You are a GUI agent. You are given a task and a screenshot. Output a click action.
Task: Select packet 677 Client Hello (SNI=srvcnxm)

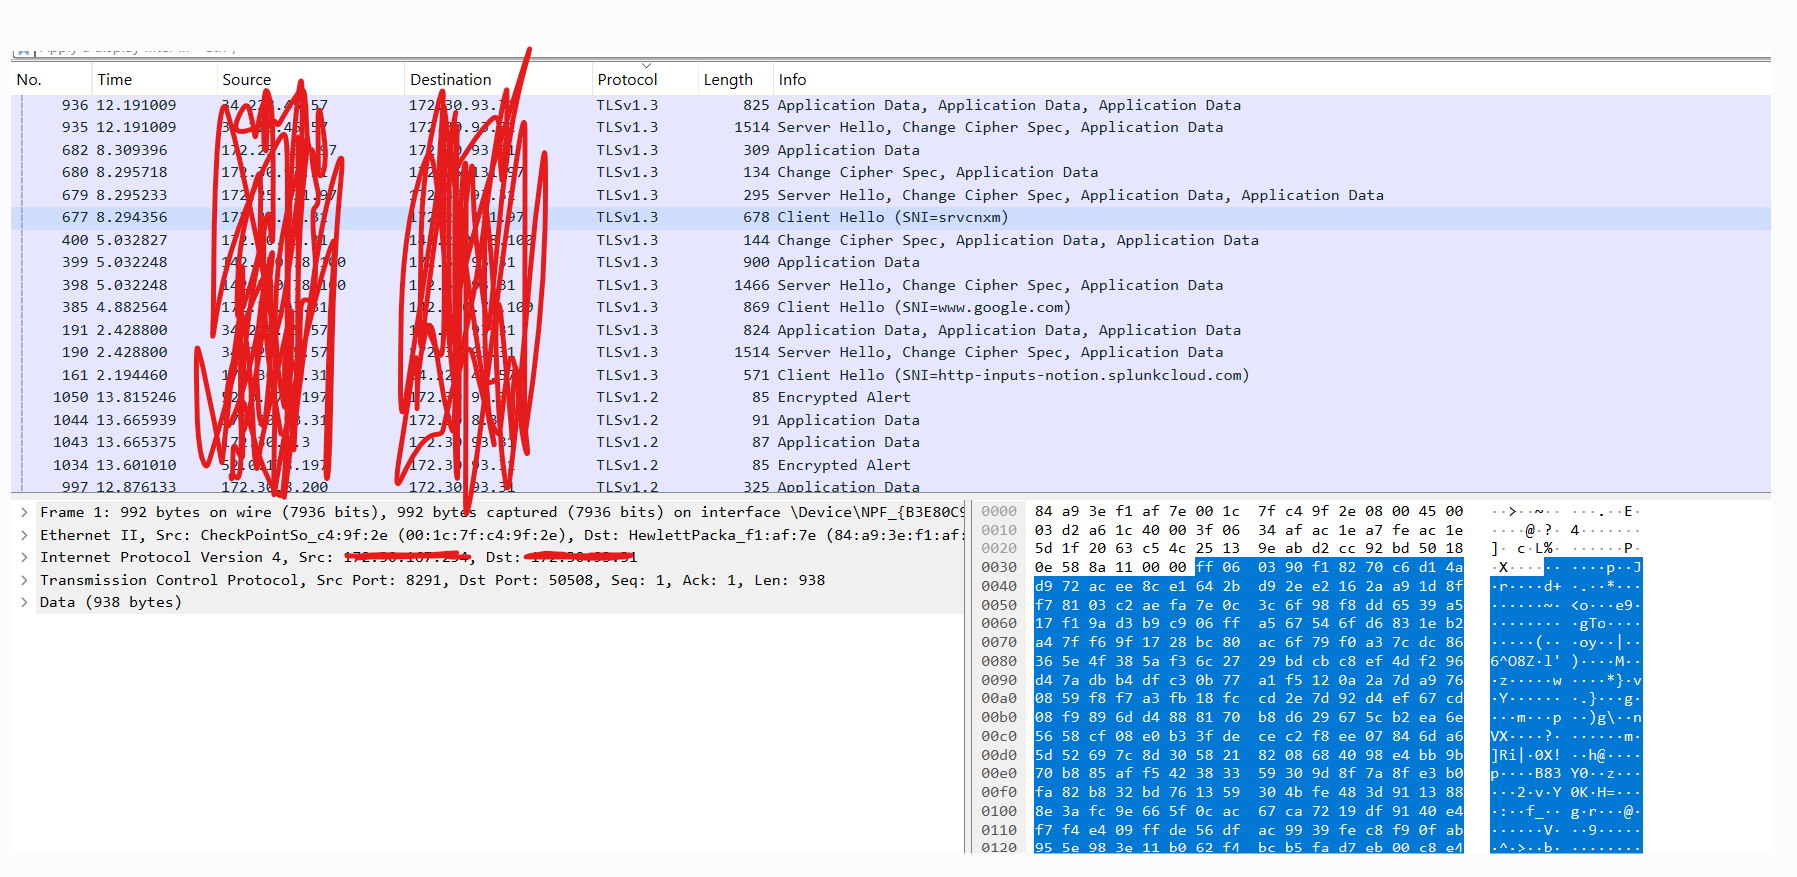pos(891,217)
